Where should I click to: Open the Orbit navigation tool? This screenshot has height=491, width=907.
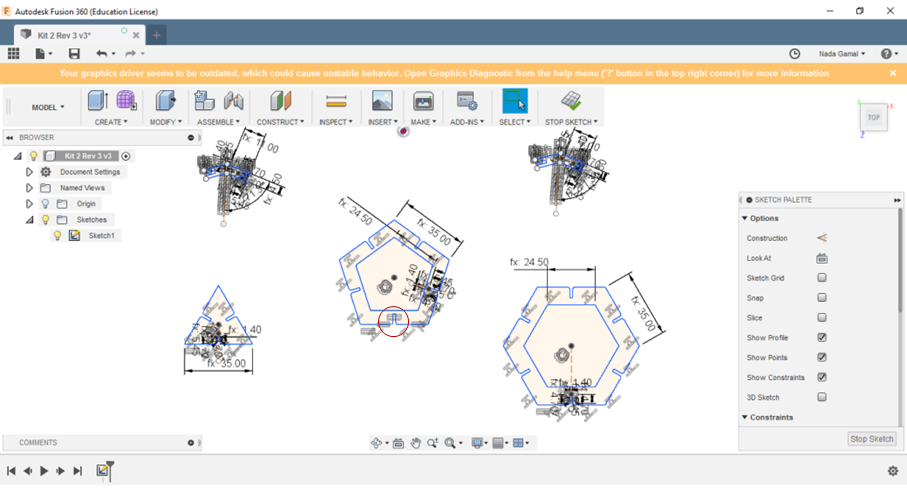(377, 443)
